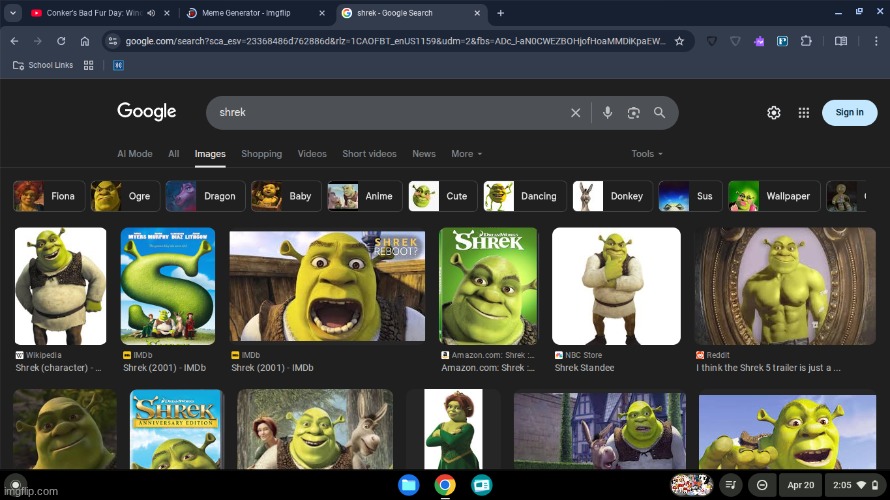Viewport: 890px width, 500px height.
Task: Open the media controls tray icon
Action: click(731, 485)
